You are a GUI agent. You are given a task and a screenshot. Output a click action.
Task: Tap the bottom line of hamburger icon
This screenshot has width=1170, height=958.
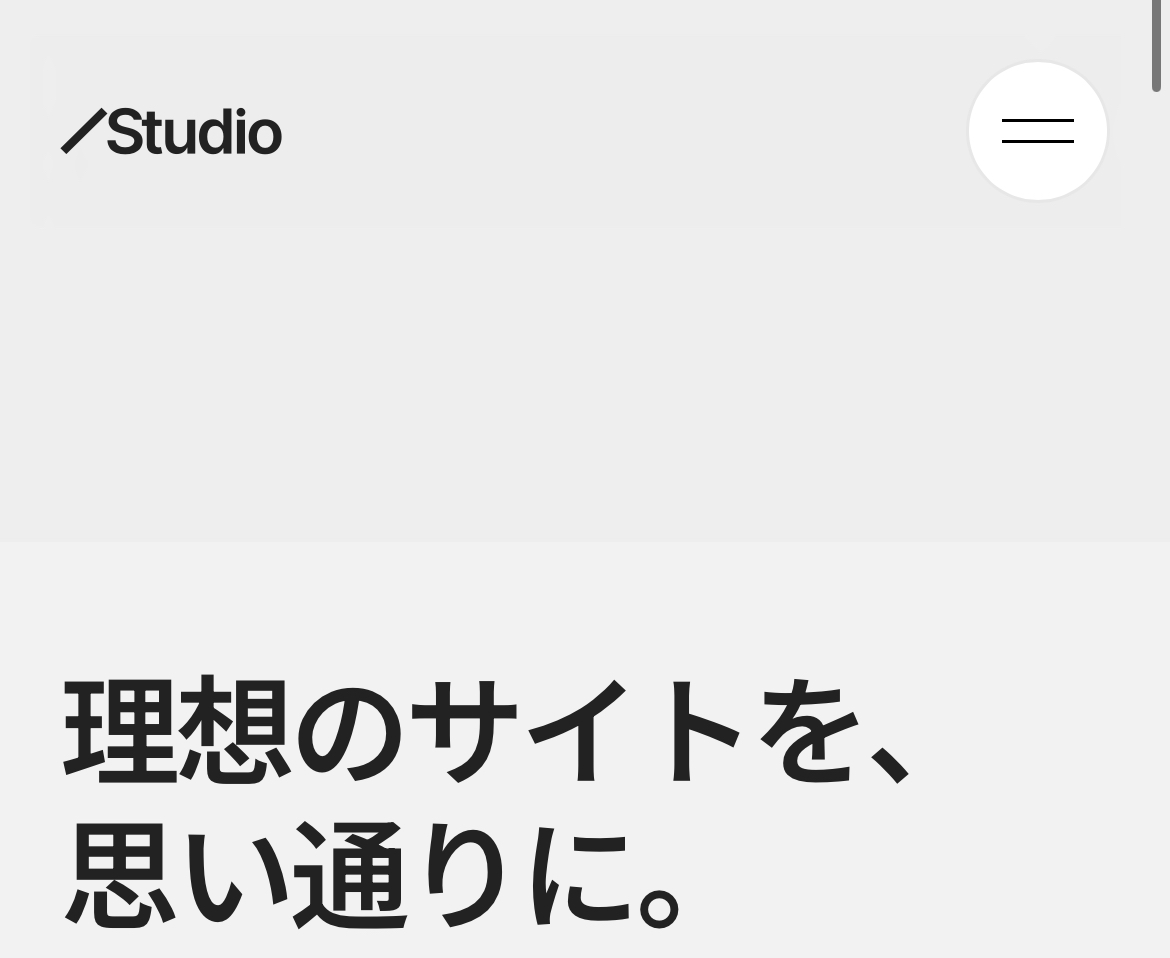1037,141
